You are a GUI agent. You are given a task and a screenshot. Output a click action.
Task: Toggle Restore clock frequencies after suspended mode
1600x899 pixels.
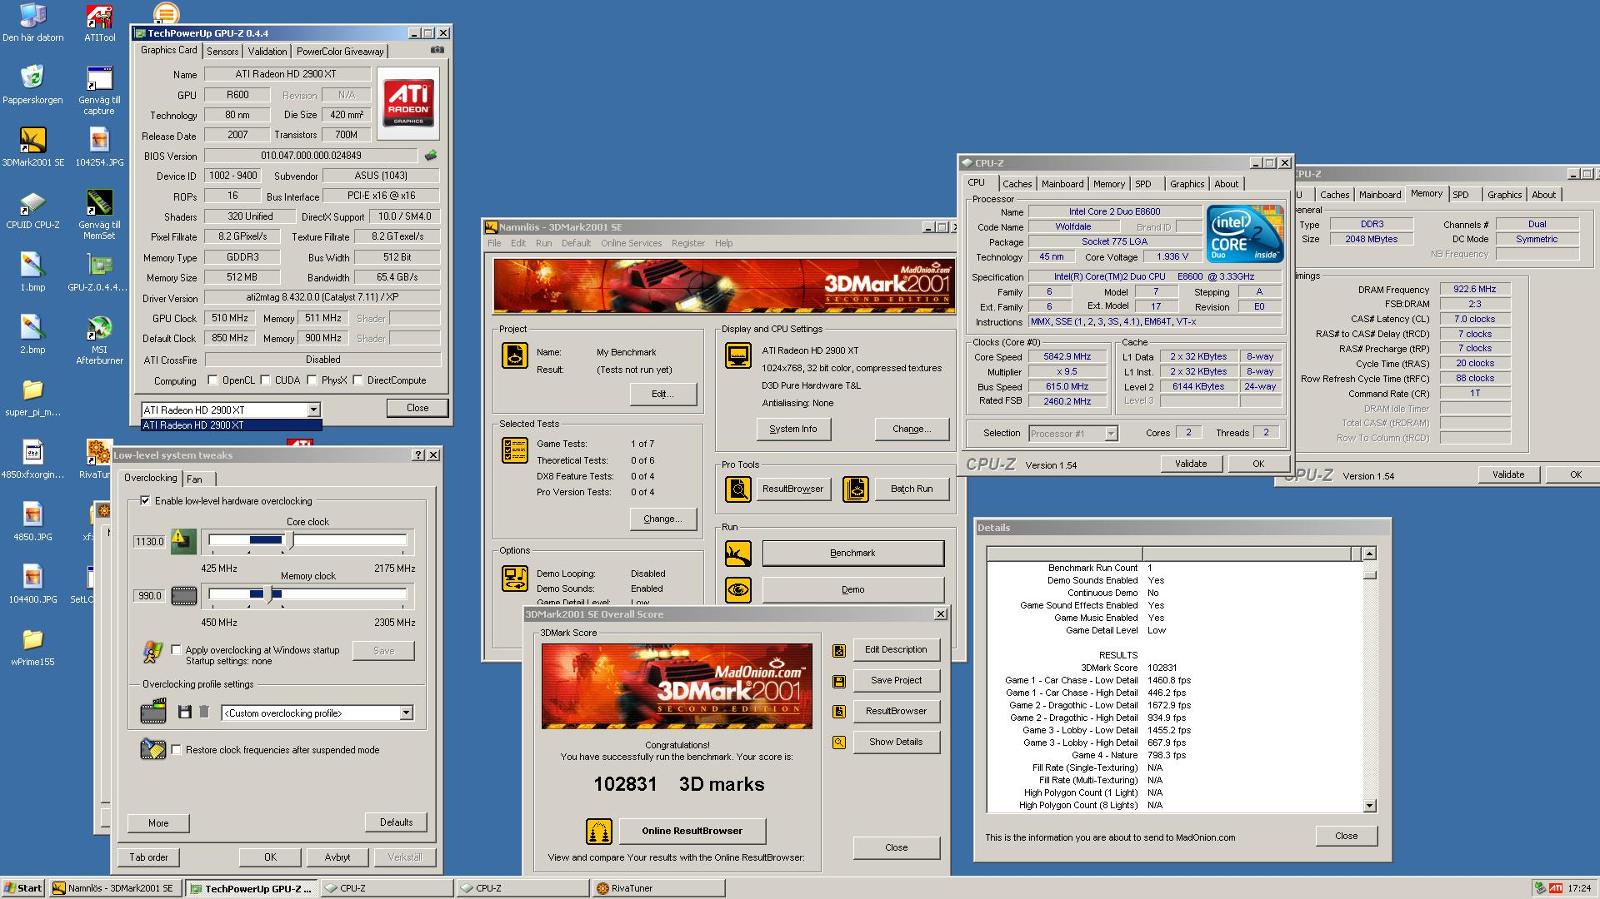tap(177, 750)
